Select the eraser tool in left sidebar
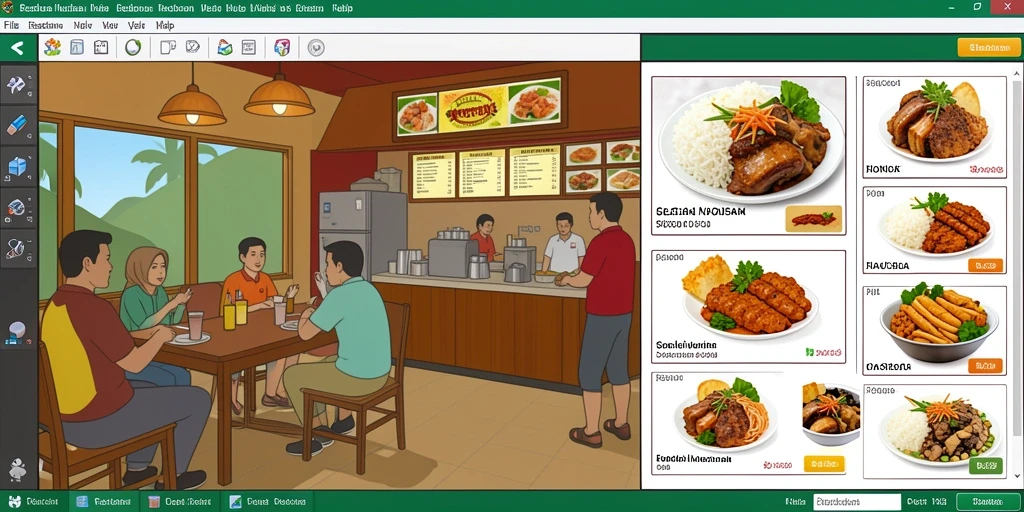This screenshot has width=1024, height=512. point(17,125)
